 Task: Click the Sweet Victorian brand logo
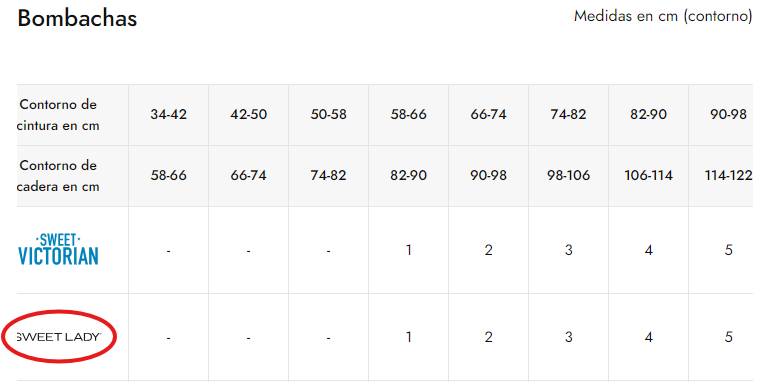pos(58,250)
